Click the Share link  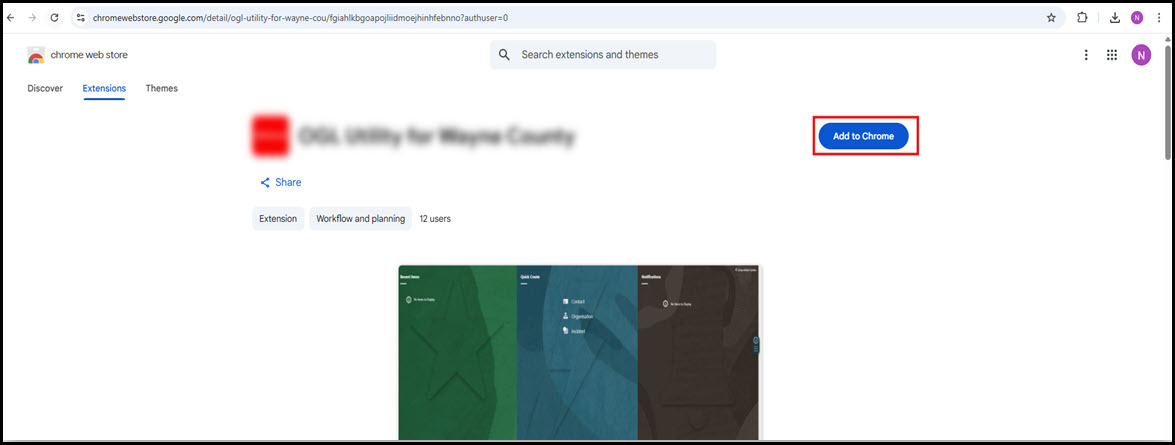[x=280, y=182]
